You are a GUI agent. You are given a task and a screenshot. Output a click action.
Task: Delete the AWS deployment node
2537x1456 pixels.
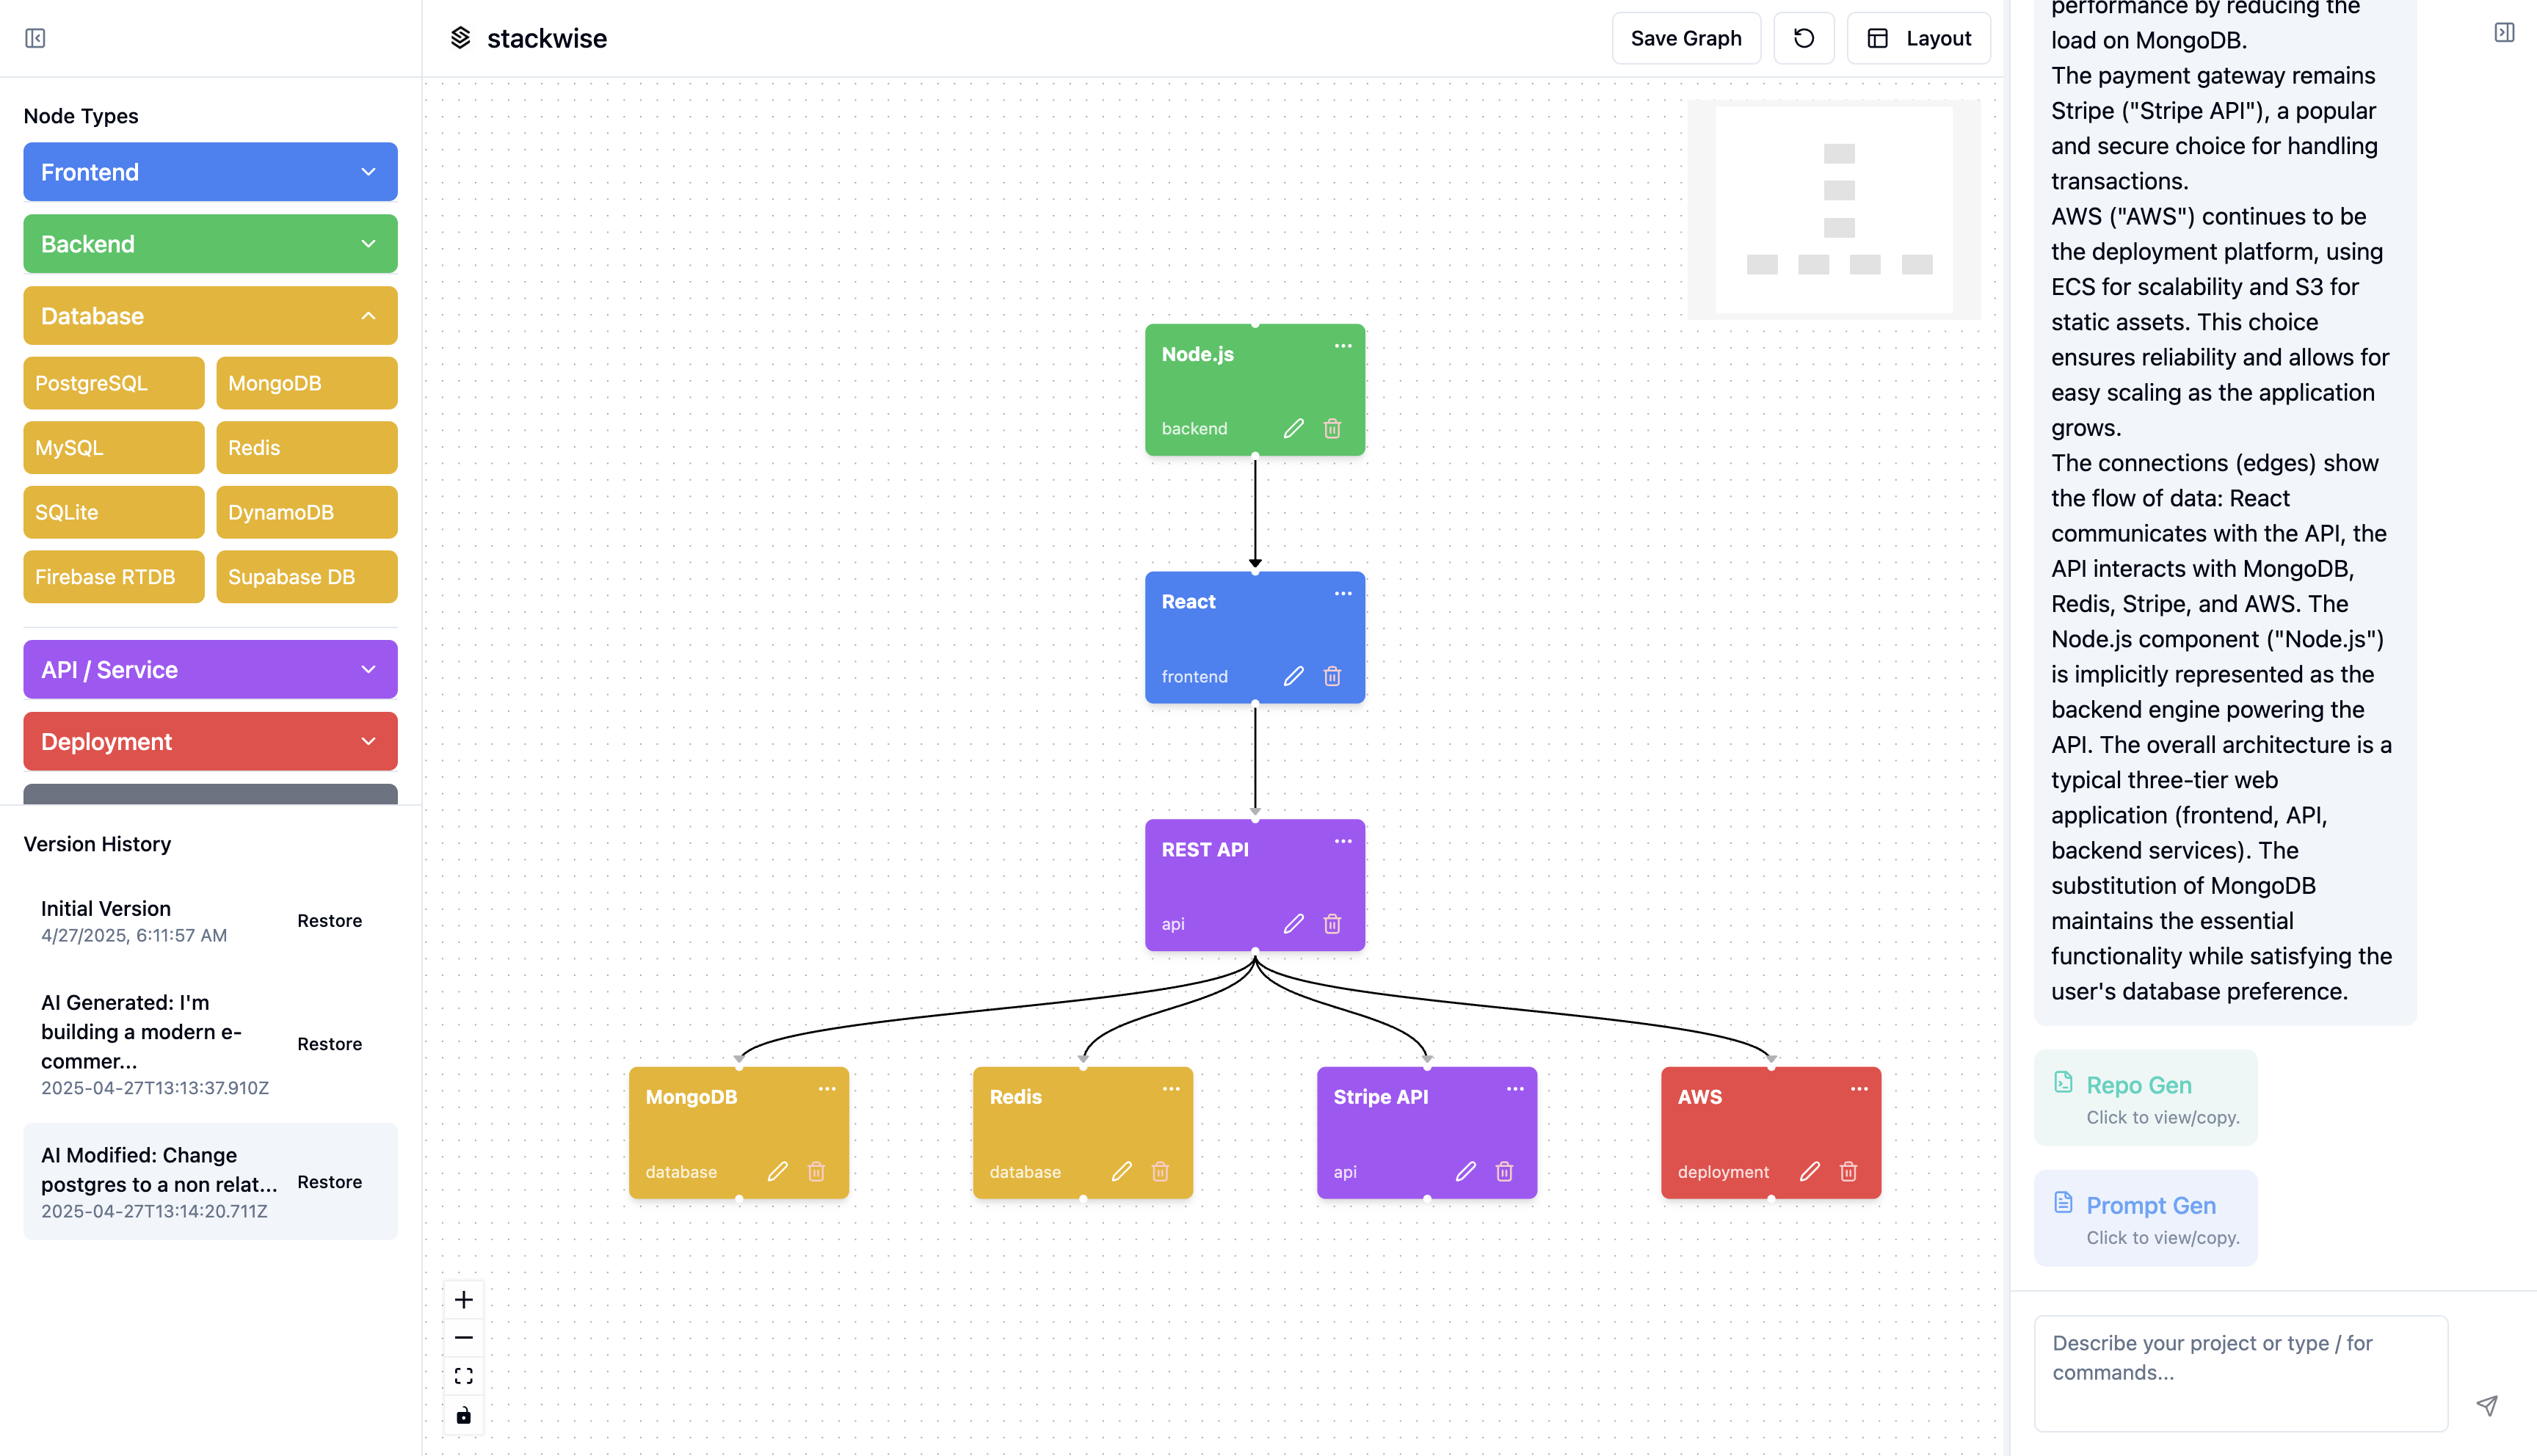tap(1848, 1171)
